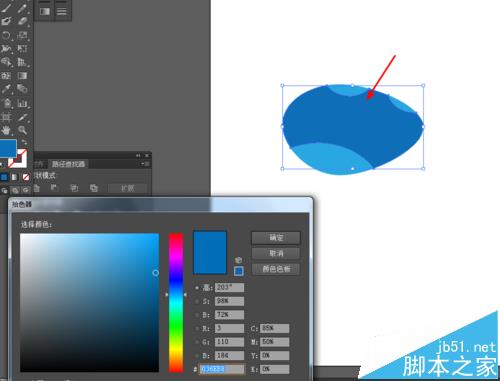
Task: Select the Column Graph tool
Action: [22, 103]
